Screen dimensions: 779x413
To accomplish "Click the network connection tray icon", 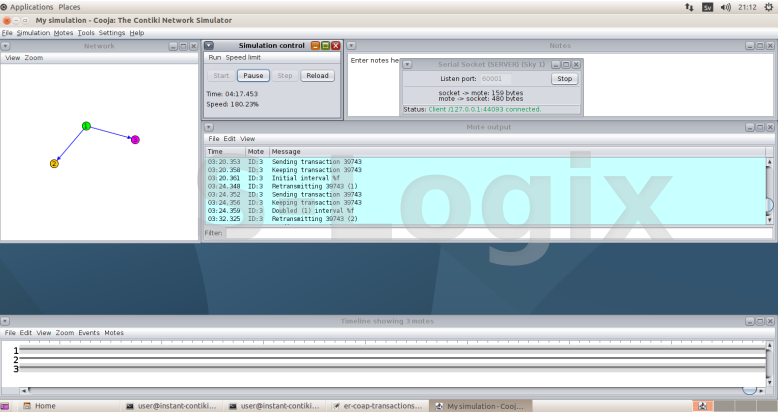I will click(689, 7).
